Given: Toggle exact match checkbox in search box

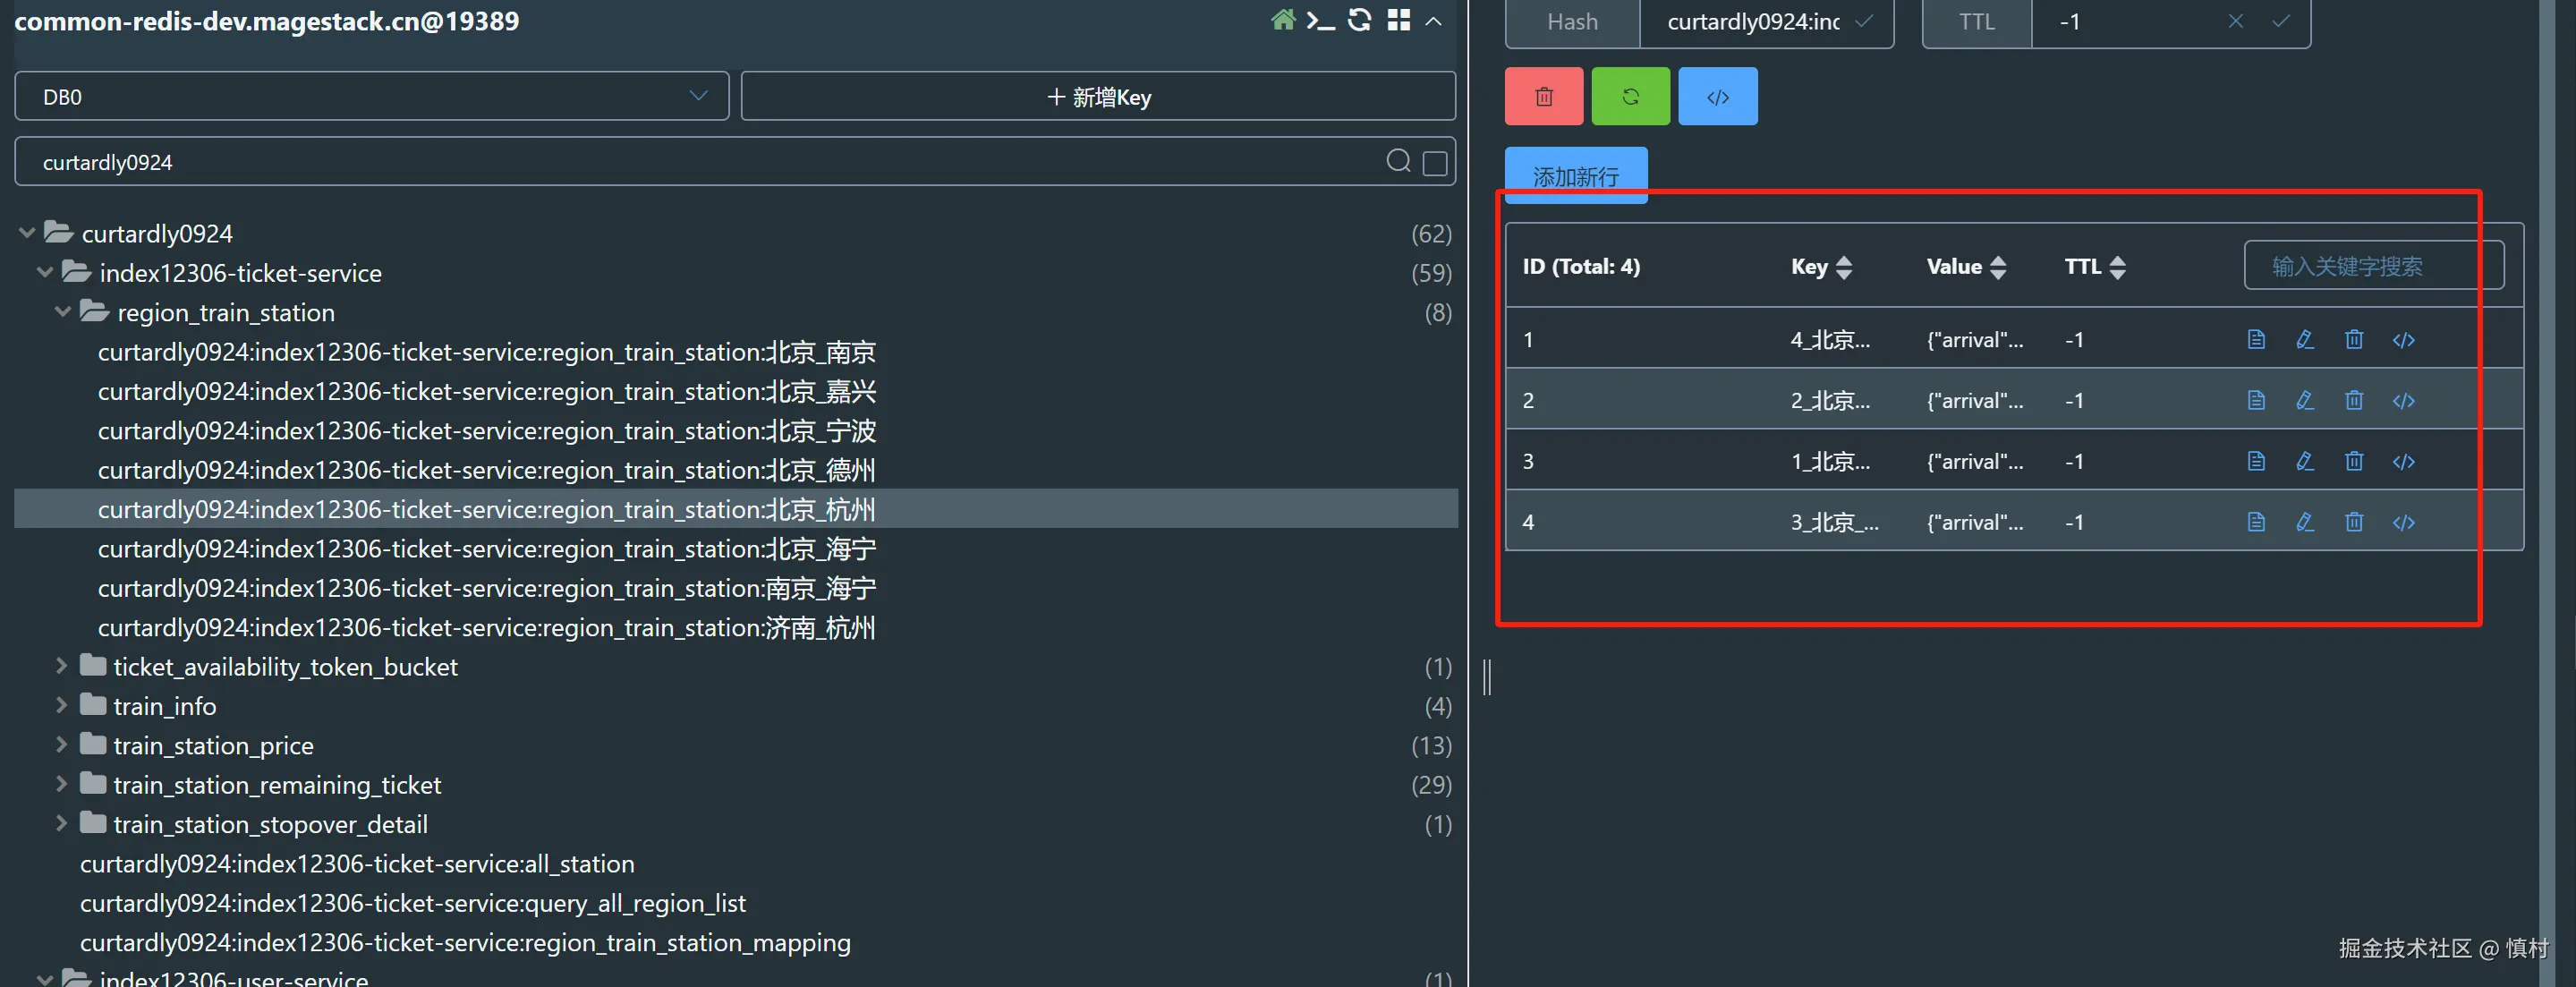Looking at the screenshot, I should pos(1434,163).
